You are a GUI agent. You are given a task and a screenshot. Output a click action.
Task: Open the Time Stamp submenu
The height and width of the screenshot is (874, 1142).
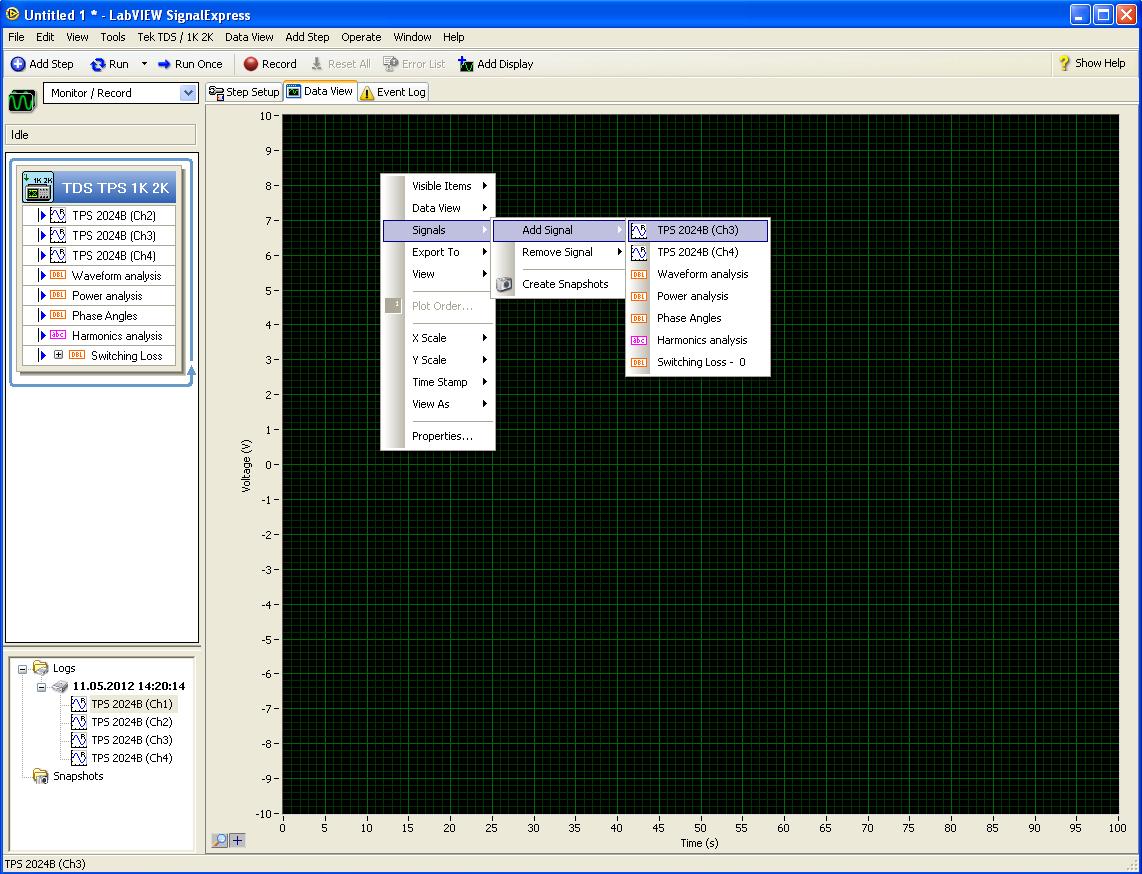(438, 382)
